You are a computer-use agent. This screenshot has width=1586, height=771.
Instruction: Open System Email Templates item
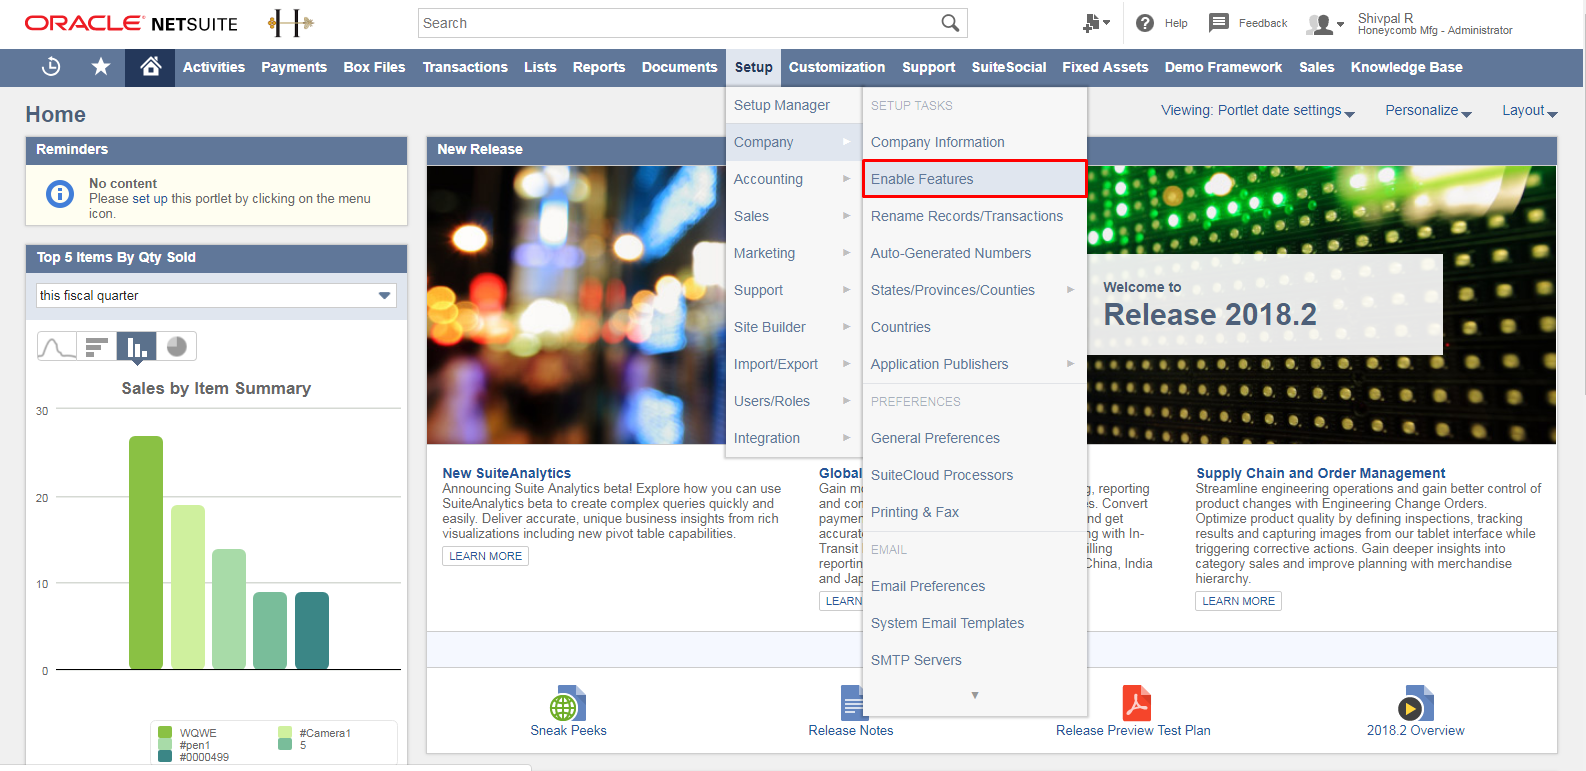coord(974,623)
